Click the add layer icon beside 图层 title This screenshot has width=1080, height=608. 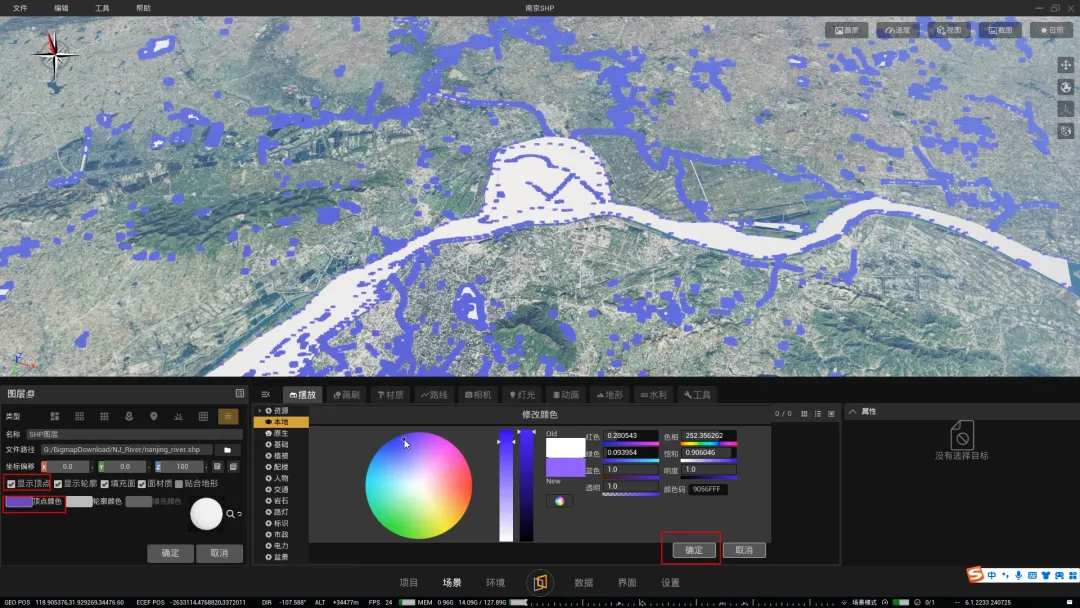click(x=30, y=394)
